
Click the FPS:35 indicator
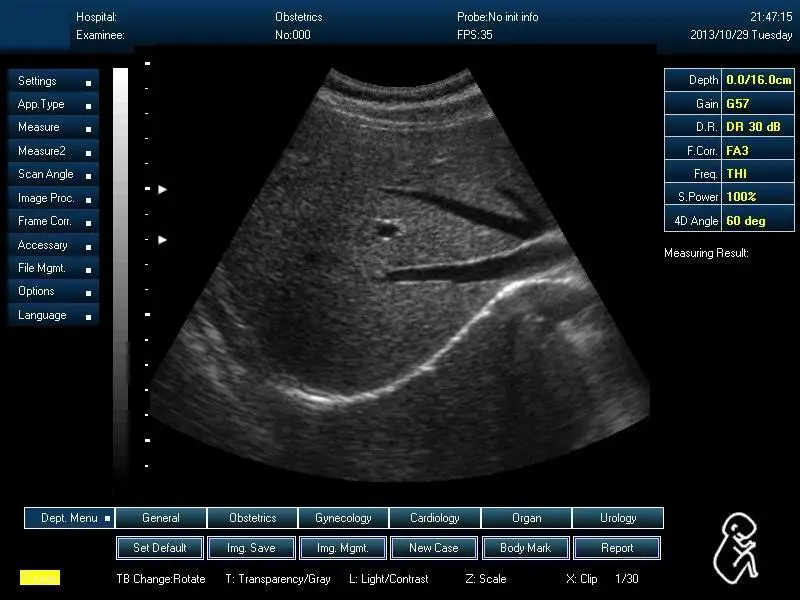(474, 35)
